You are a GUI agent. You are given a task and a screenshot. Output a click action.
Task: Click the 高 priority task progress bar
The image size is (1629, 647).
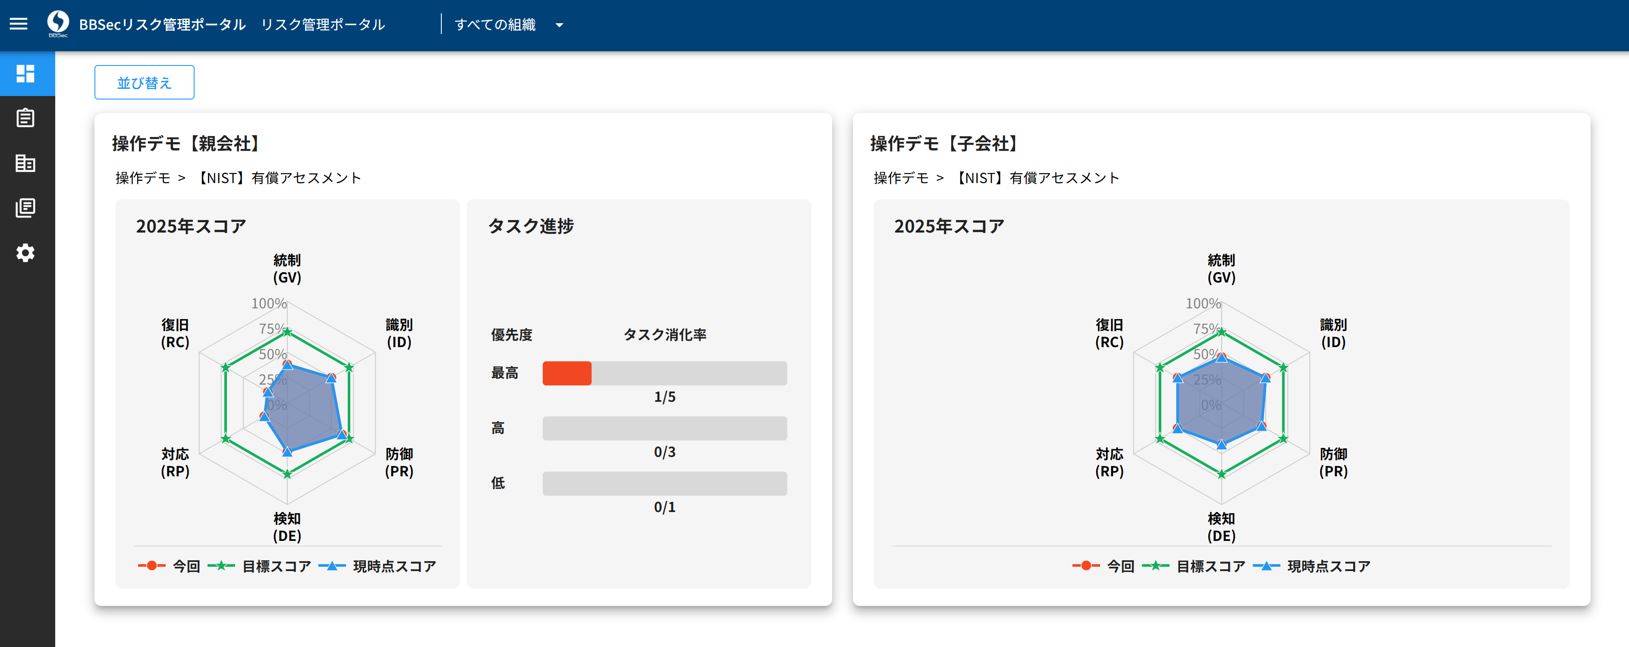(664, 428)
